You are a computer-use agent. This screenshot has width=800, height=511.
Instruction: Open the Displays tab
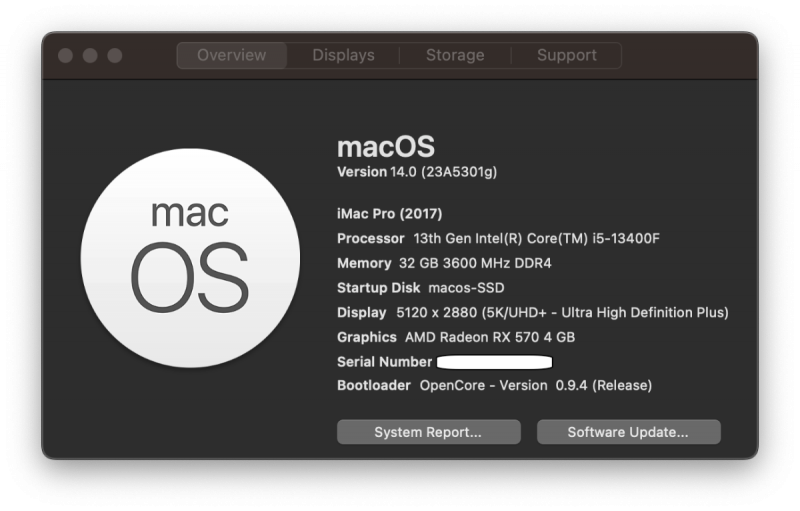pos(343,56)
